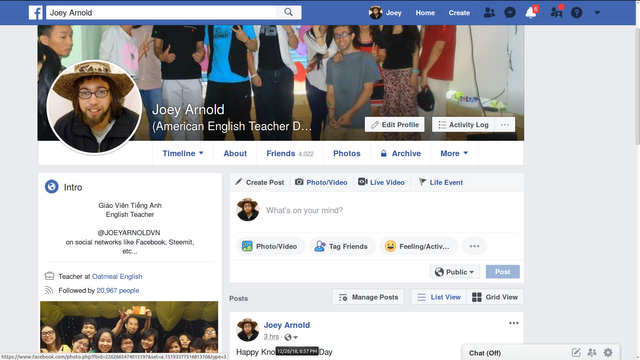Open Friend Requests icon in top bar

coord(489,13)
